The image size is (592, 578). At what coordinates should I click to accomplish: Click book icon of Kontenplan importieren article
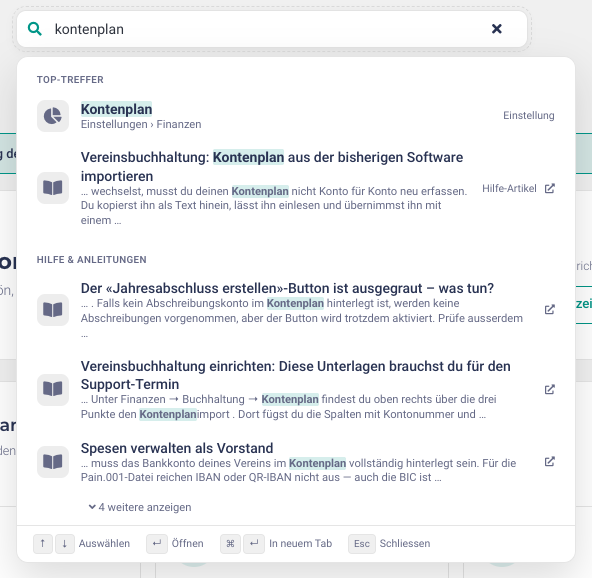tap(53, 188)
